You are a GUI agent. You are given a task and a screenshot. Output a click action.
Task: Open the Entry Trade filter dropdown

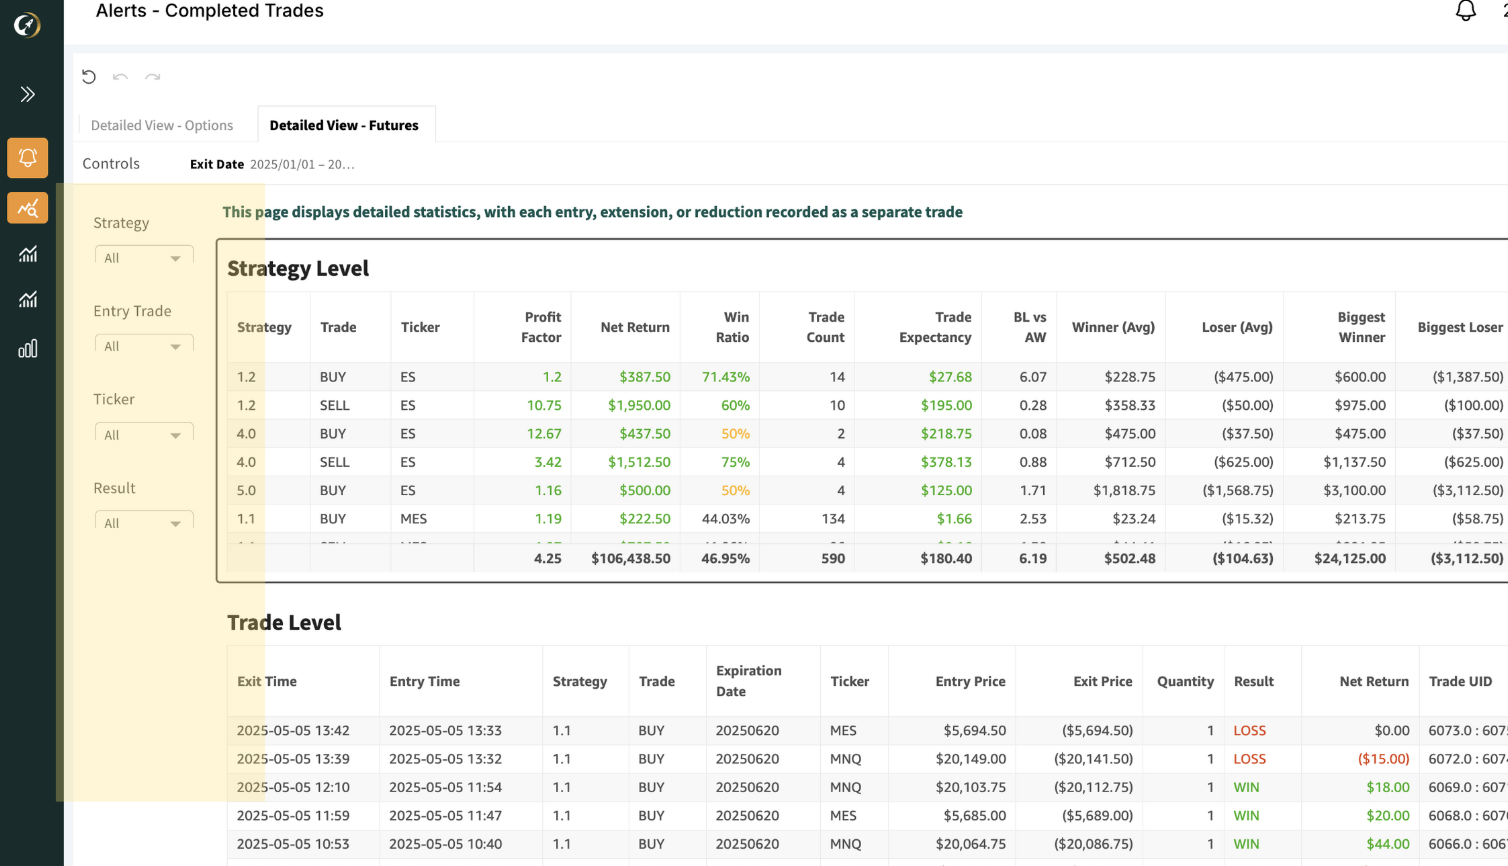[144, 346]
